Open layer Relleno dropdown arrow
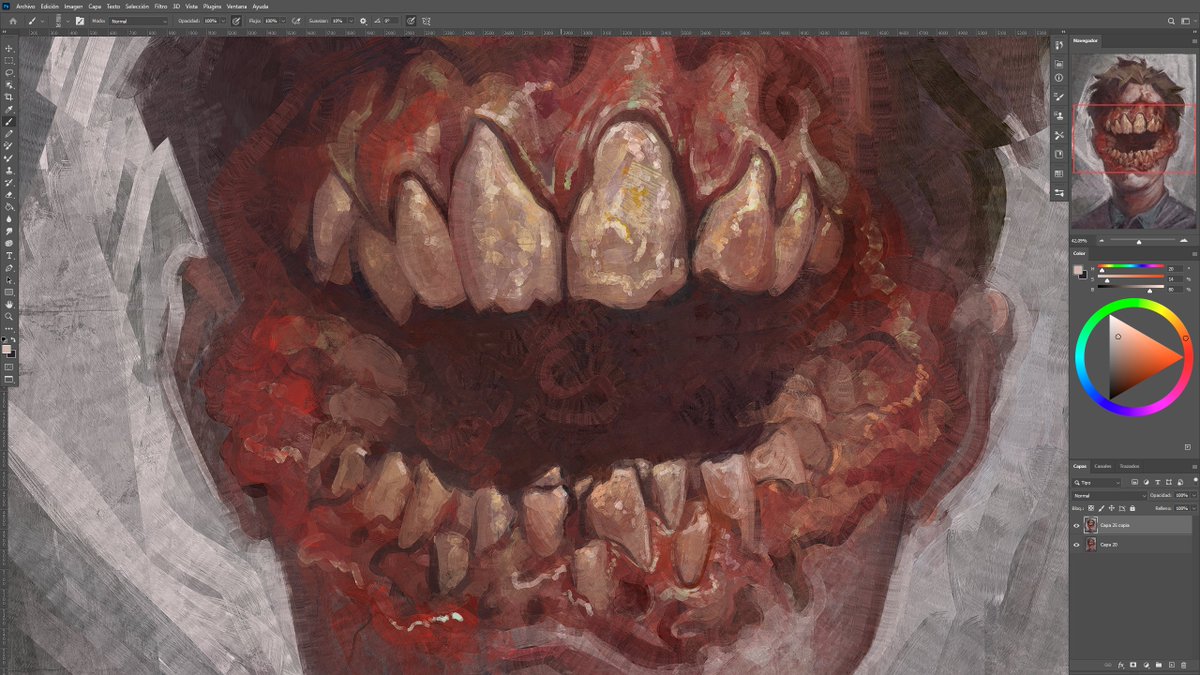 point(1194,508)
